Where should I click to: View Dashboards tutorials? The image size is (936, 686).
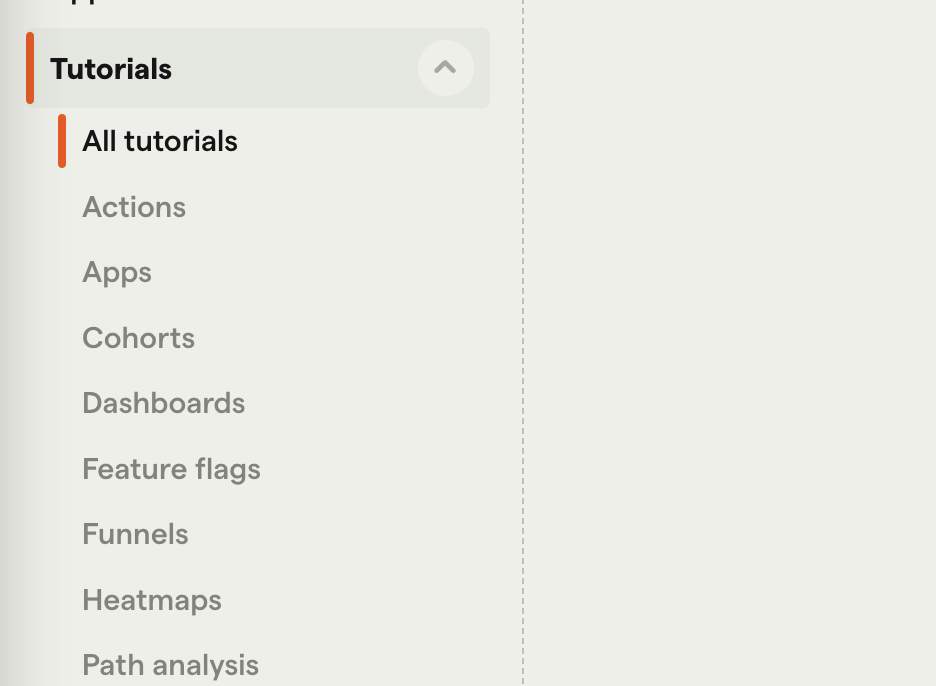[x=163, y=403]
